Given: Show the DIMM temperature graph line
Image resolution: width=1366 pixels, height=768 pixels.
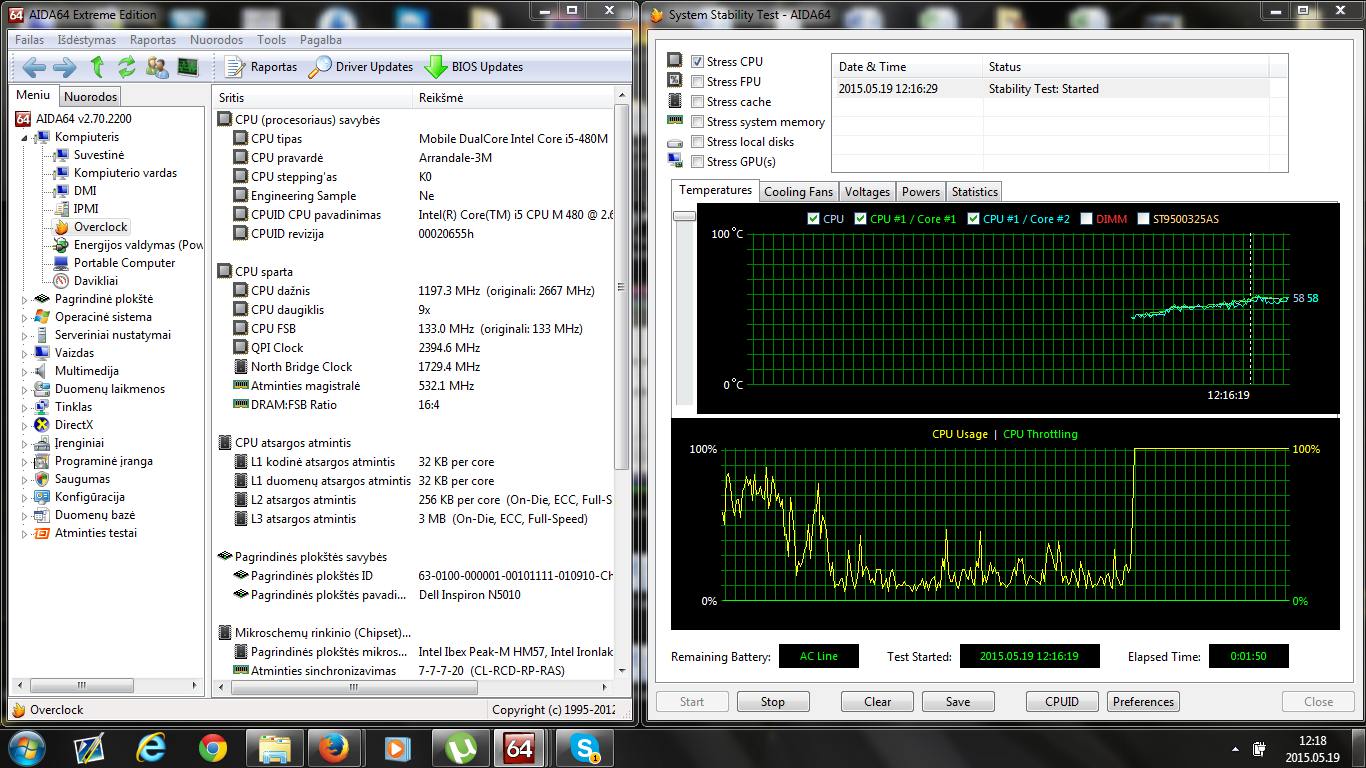Looking at the screenshot, I should 1086,219.
